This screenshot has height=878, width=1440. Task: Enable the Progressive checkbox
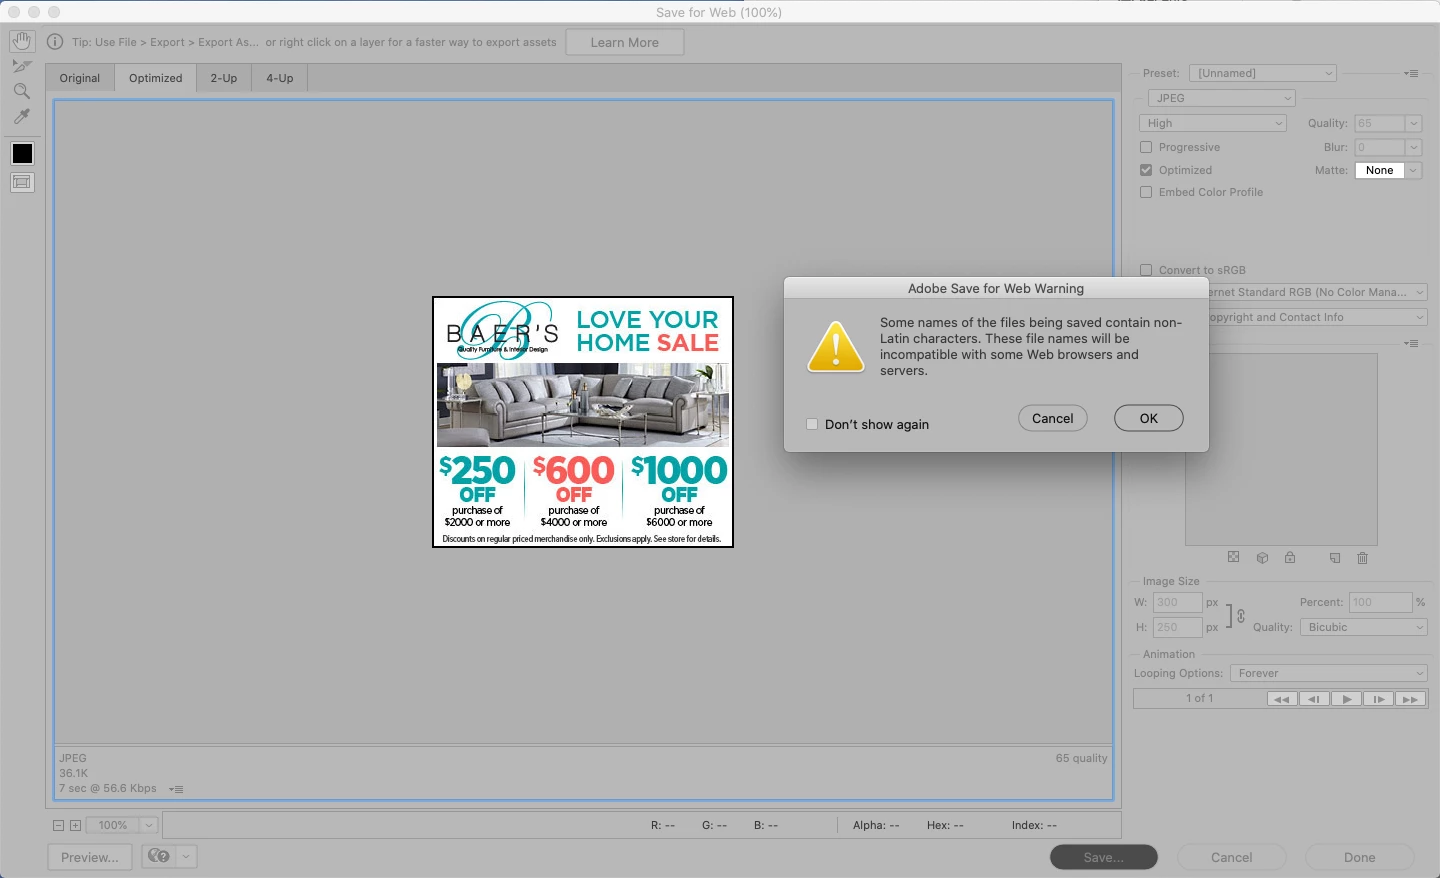(1146, 147)
